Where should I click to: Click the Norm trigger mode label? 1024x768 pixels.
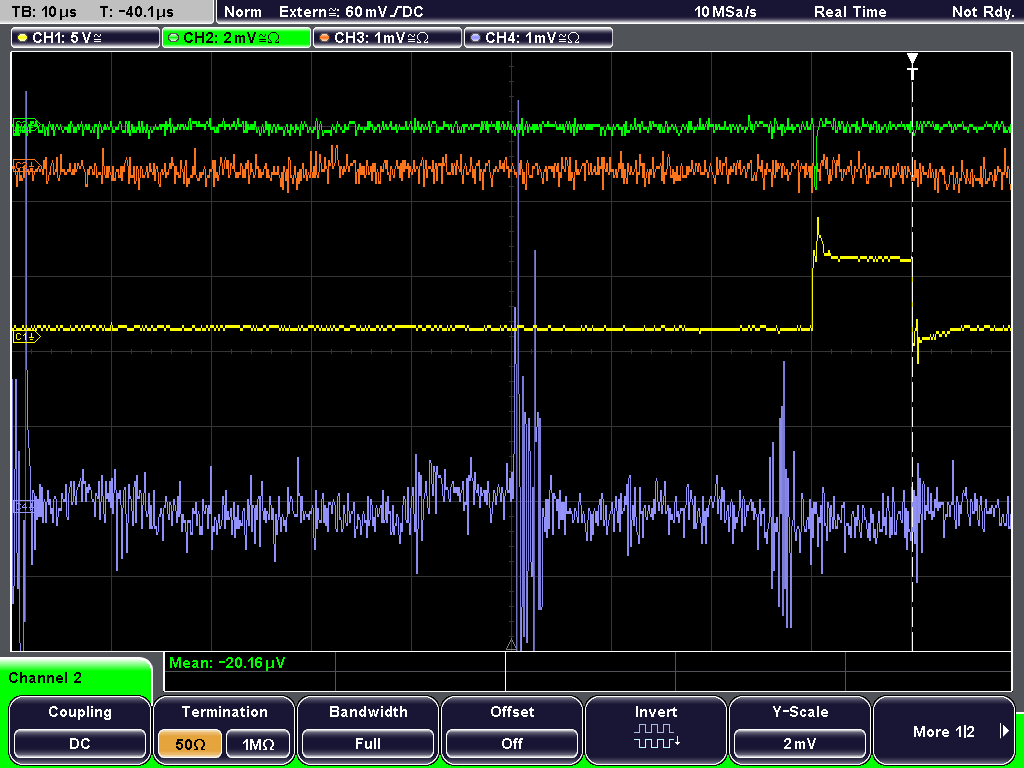click(243, 12)
